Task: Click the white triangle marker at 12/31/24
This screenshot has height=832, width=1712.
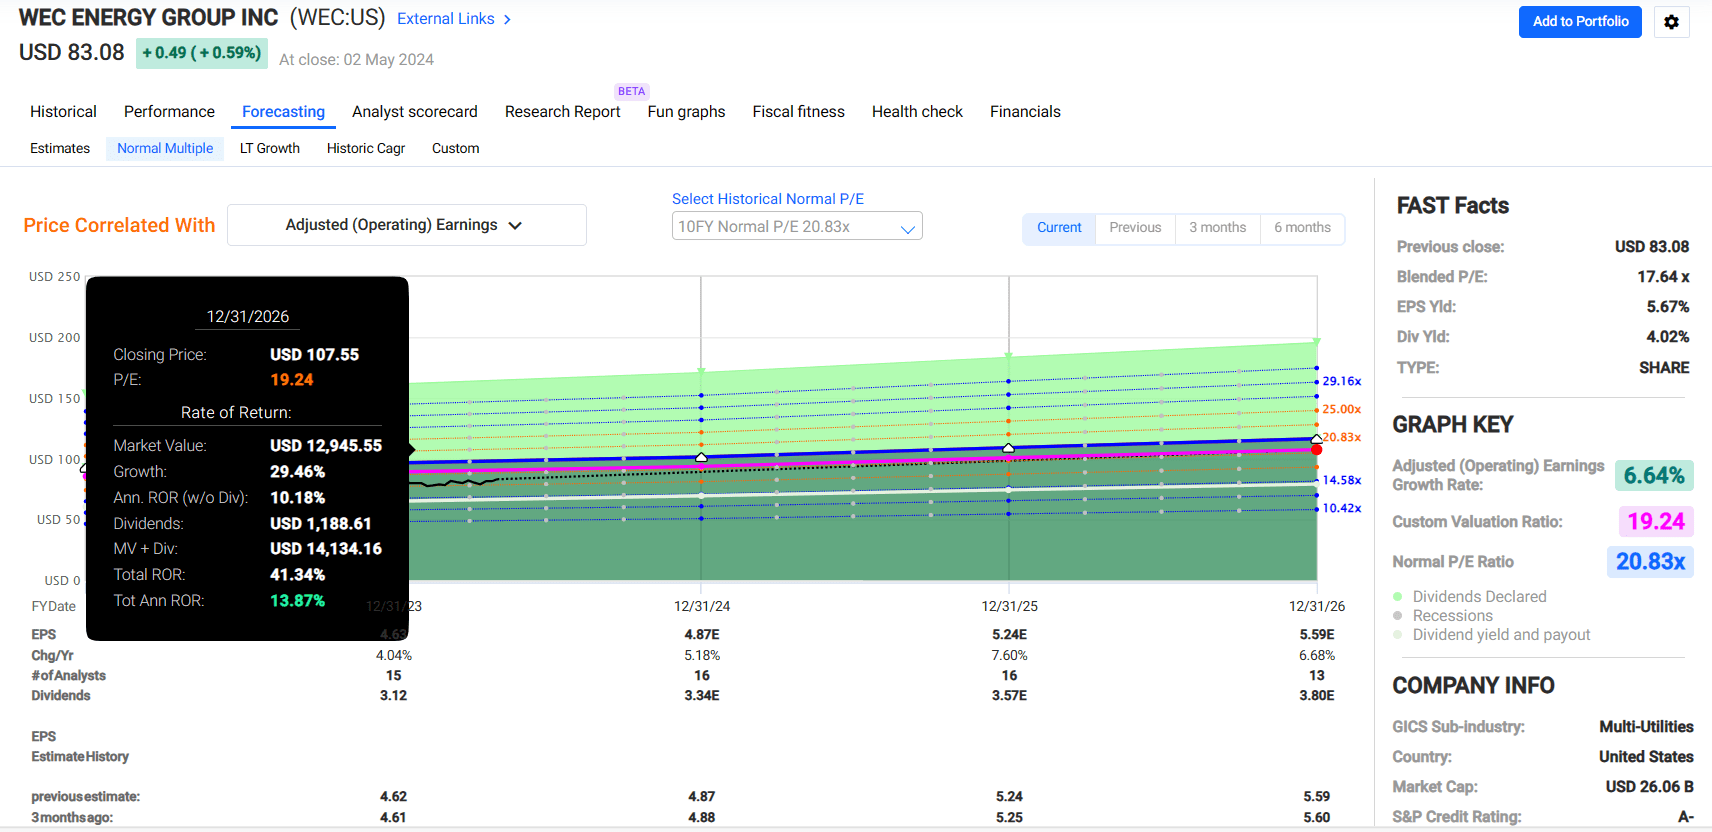Action: 701,457
